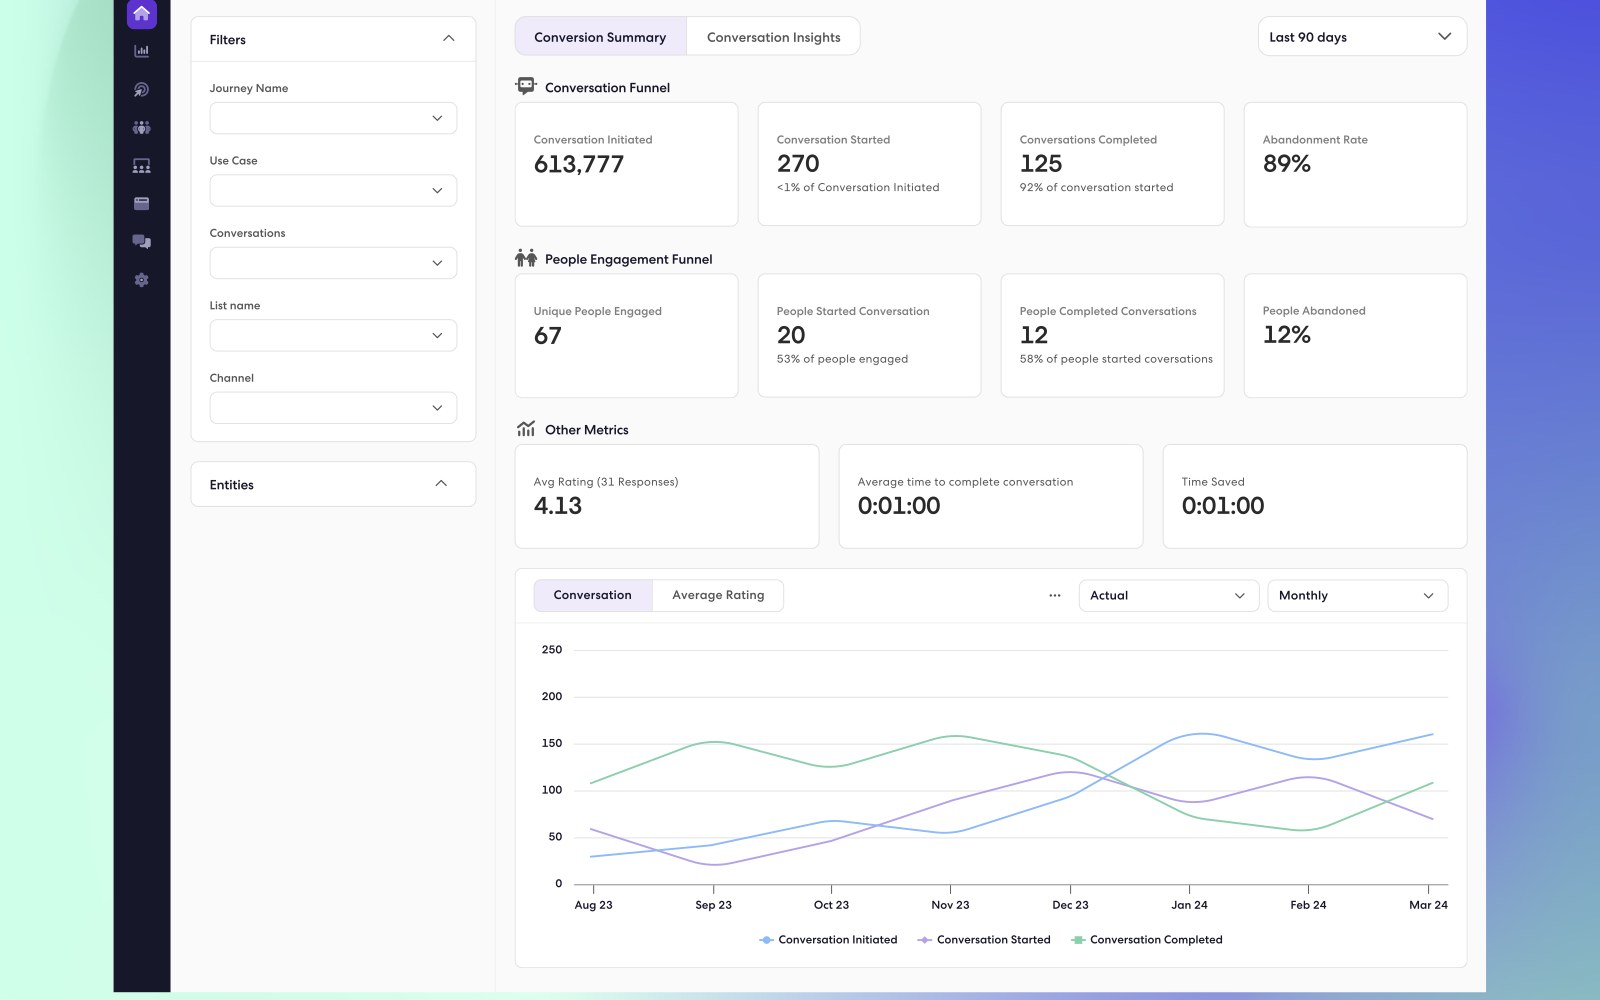Viewport: 1600px width, 1000px height.
Task: Open the Journey Name dropdown
Action: tap(333, 118)
